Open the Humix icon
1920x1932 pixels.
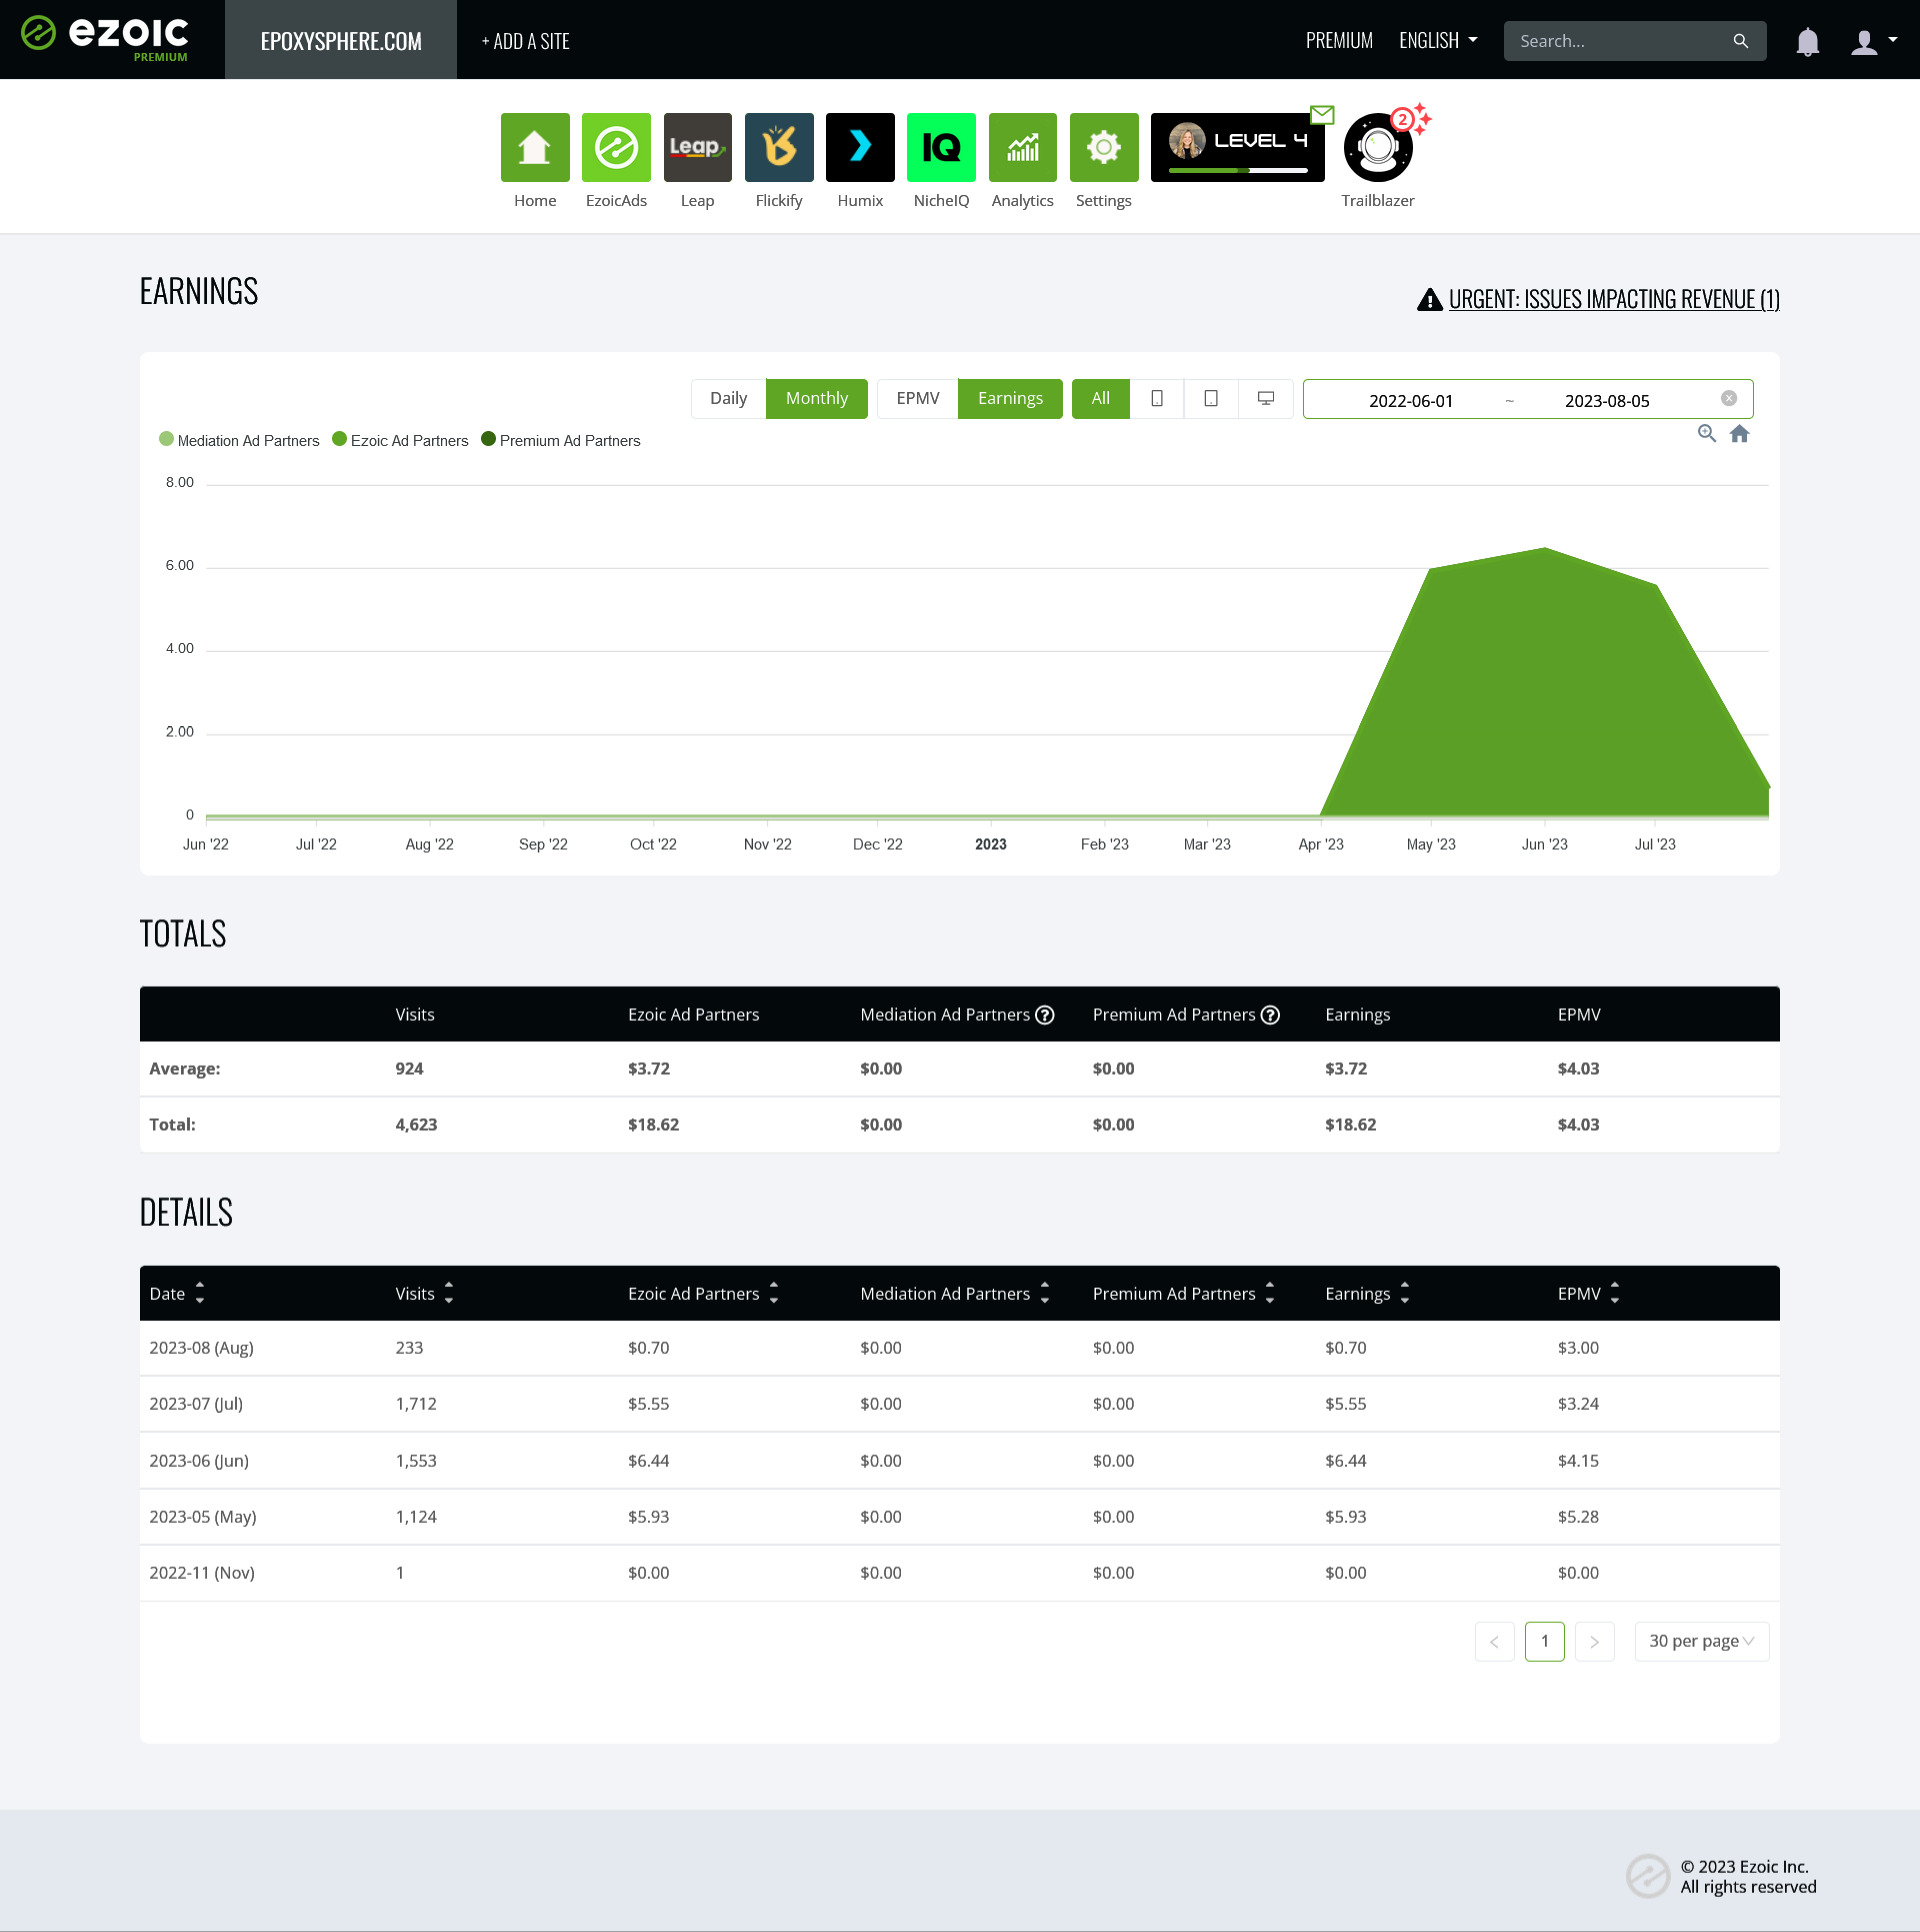[x=860, y=147]
